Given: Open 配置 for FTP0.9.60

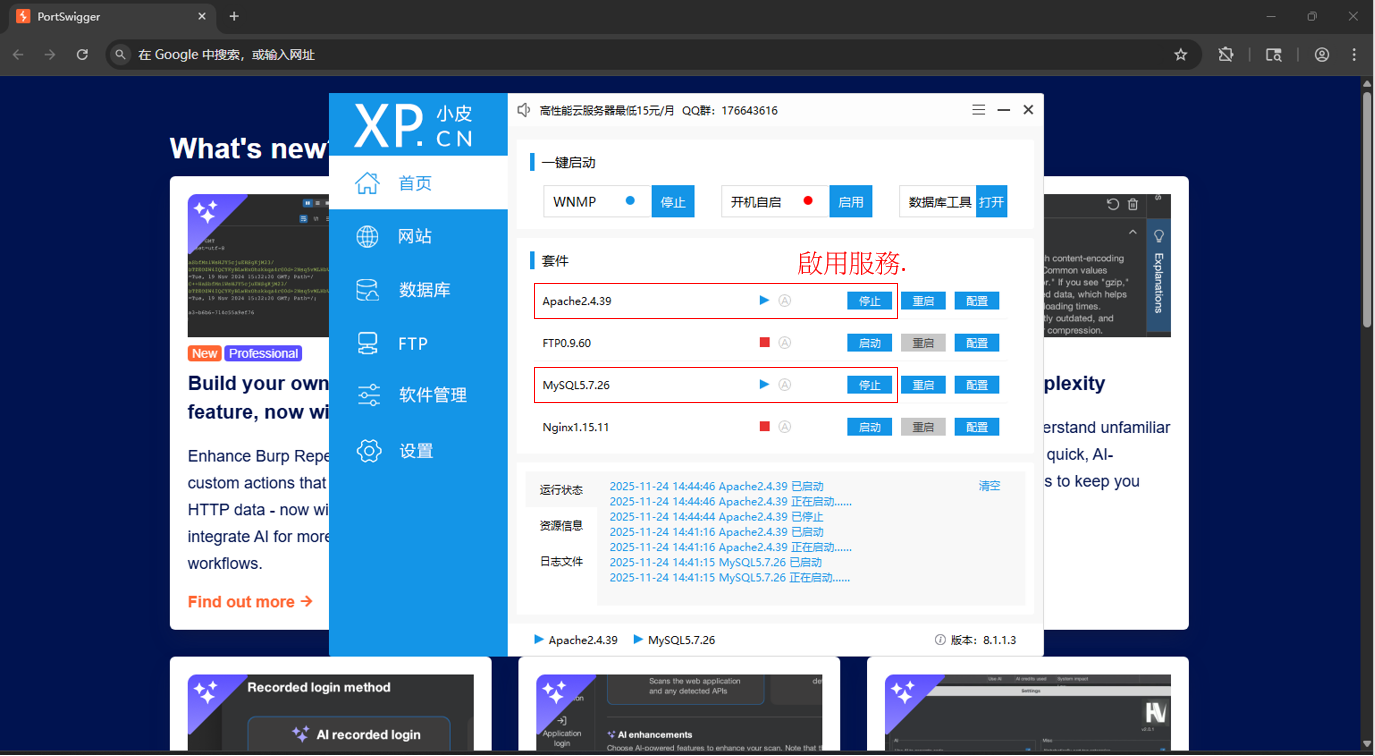Looking at the screenshot, I should 977,343.
